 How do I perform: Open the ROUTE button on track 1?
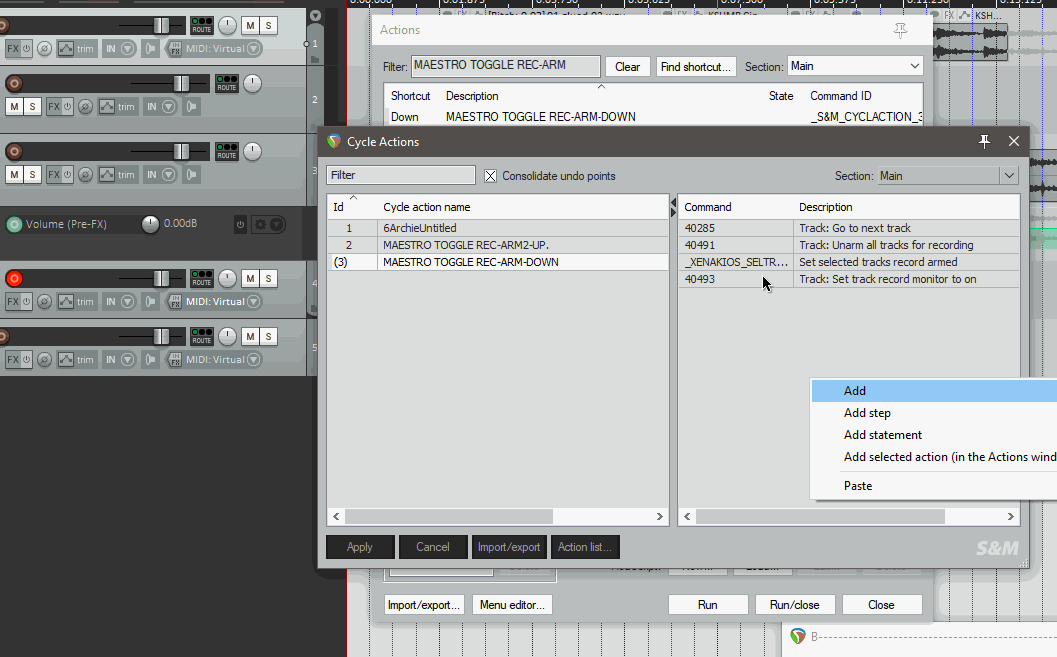(x=202, y=26)
